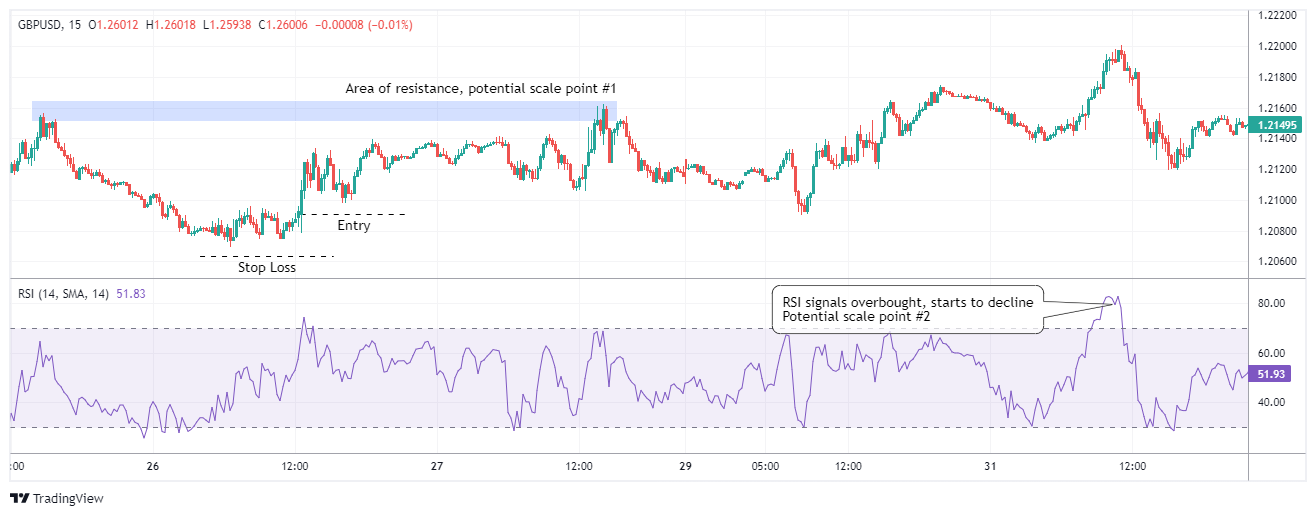Image resolution: width=1316 pixels, height=516 pixels.
Task: Select the RSI (14, SMA, 14) indicator title
Action: pos(64,294)
